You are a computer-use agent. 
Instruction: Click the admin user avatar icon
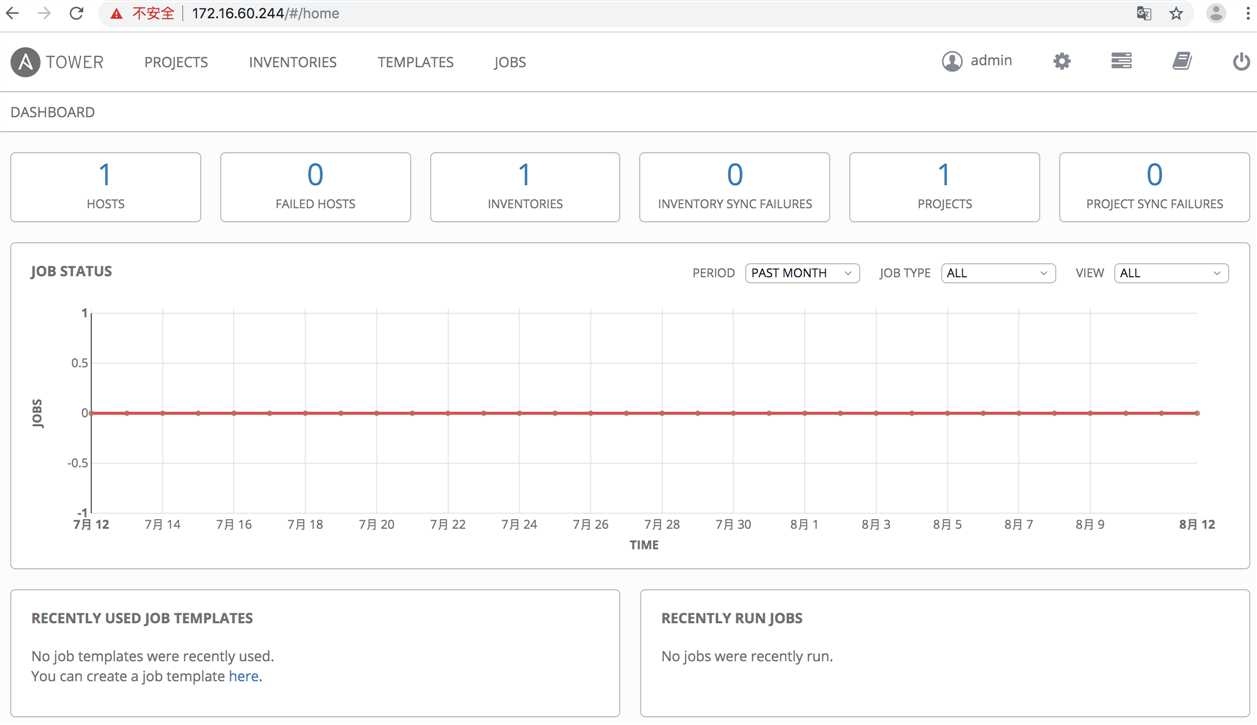click(x=952, y=61)
